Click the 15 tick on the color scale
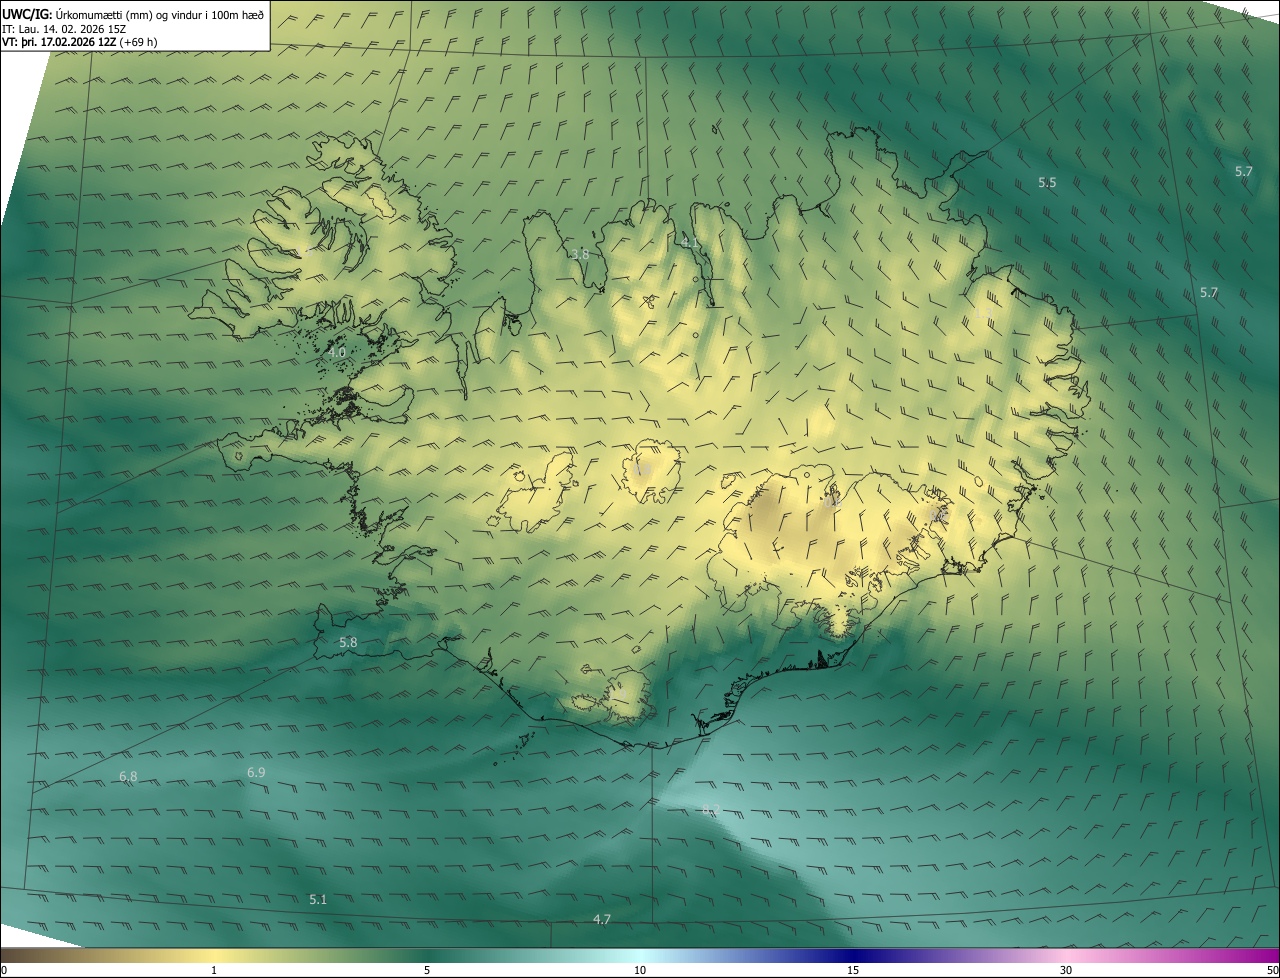Image resolution: width=1280 pixels, height=978 pixels. click(853, 970)
